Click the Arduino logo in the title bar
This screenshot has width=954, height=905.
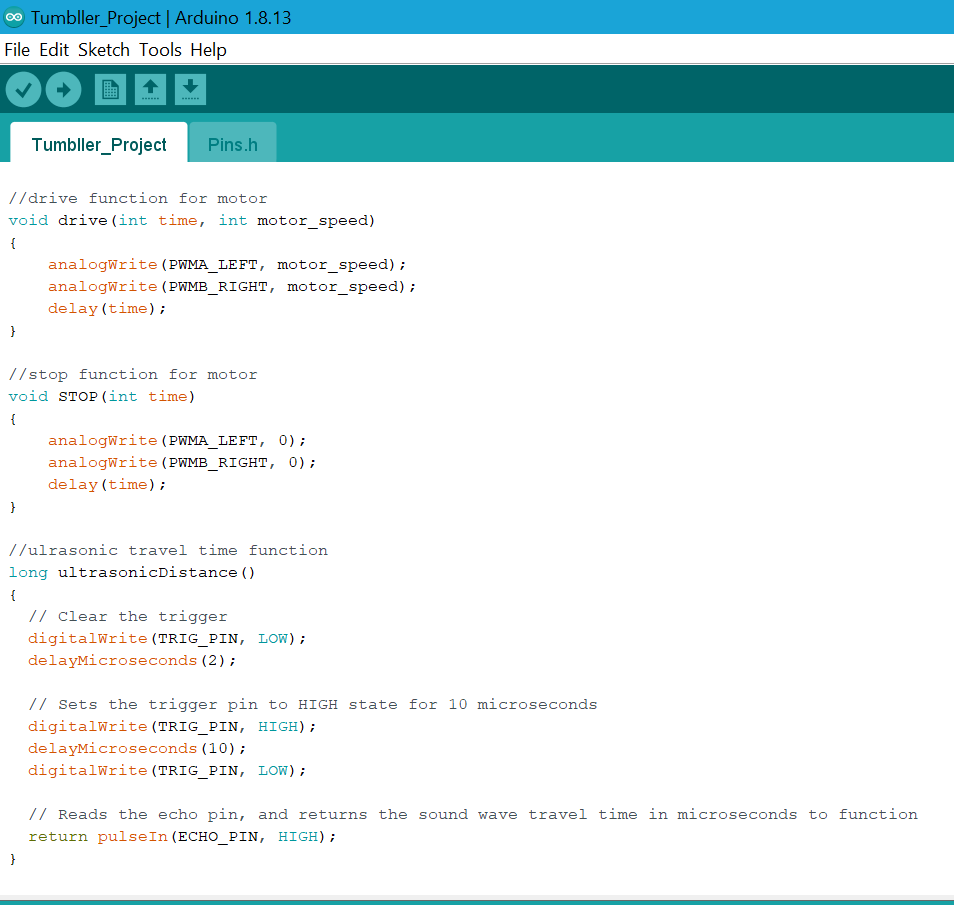[x=13, y=17]
